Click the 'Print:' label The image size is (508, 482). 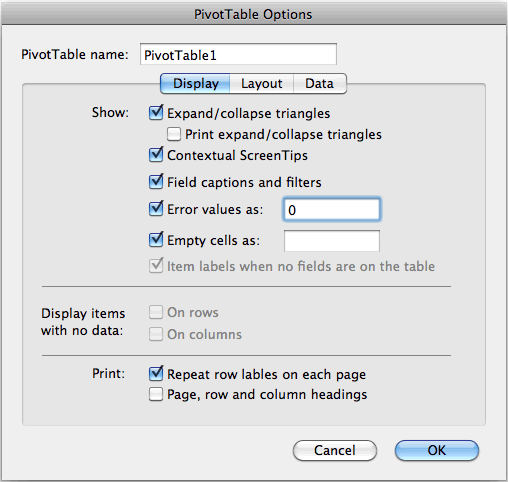[x=108, y=374]
